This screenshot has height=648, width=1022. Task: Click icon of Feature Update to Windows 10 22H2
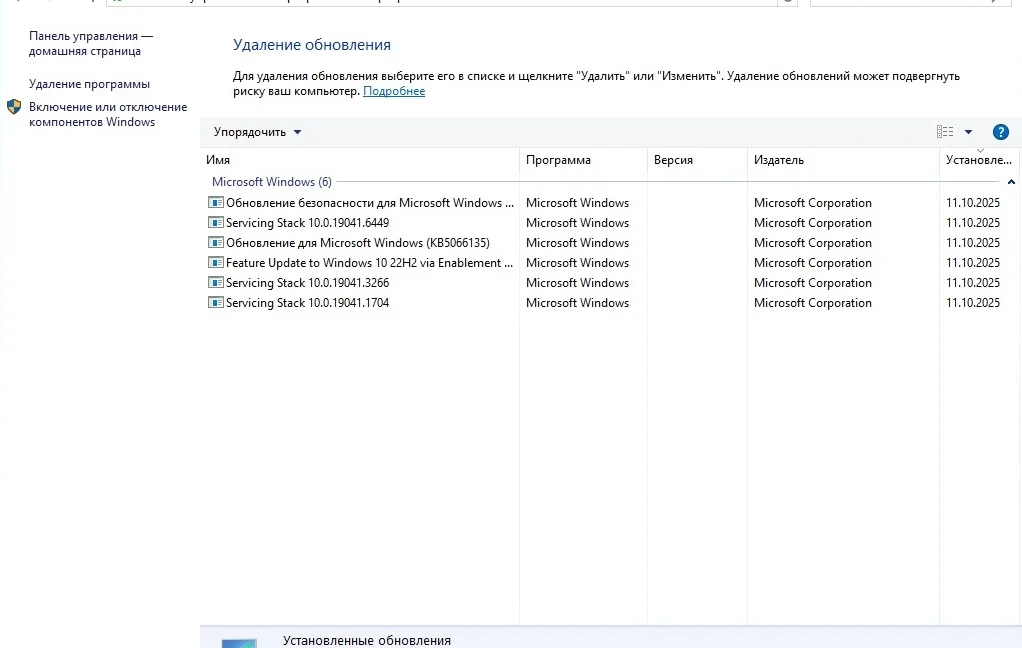[x=215, y=263]
